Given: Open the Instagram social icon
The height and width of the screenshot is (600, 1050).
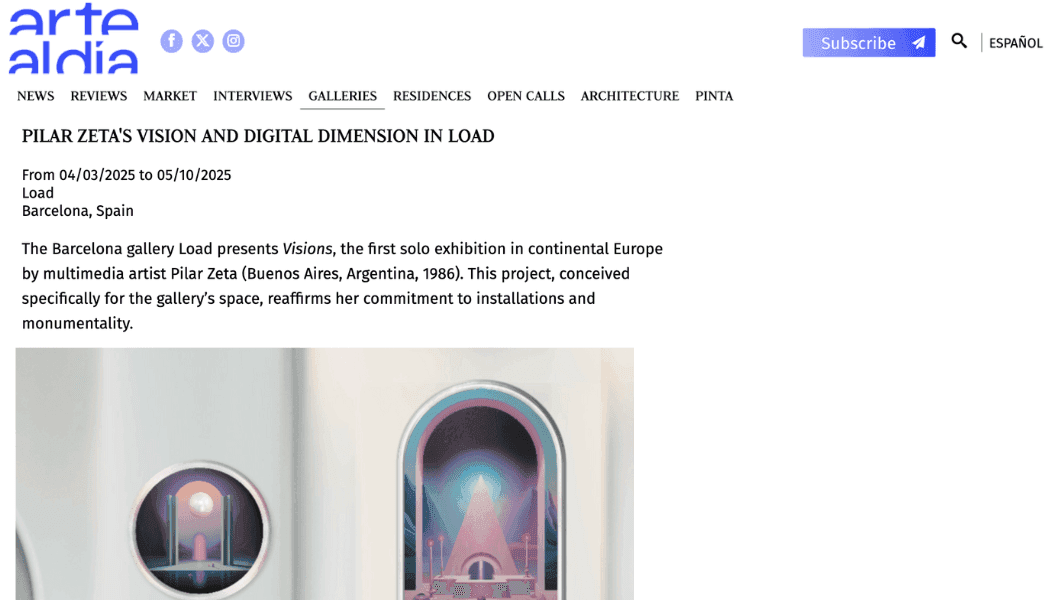Looking at the screenshot, I should pyautogui.click(x=233, y=41).
